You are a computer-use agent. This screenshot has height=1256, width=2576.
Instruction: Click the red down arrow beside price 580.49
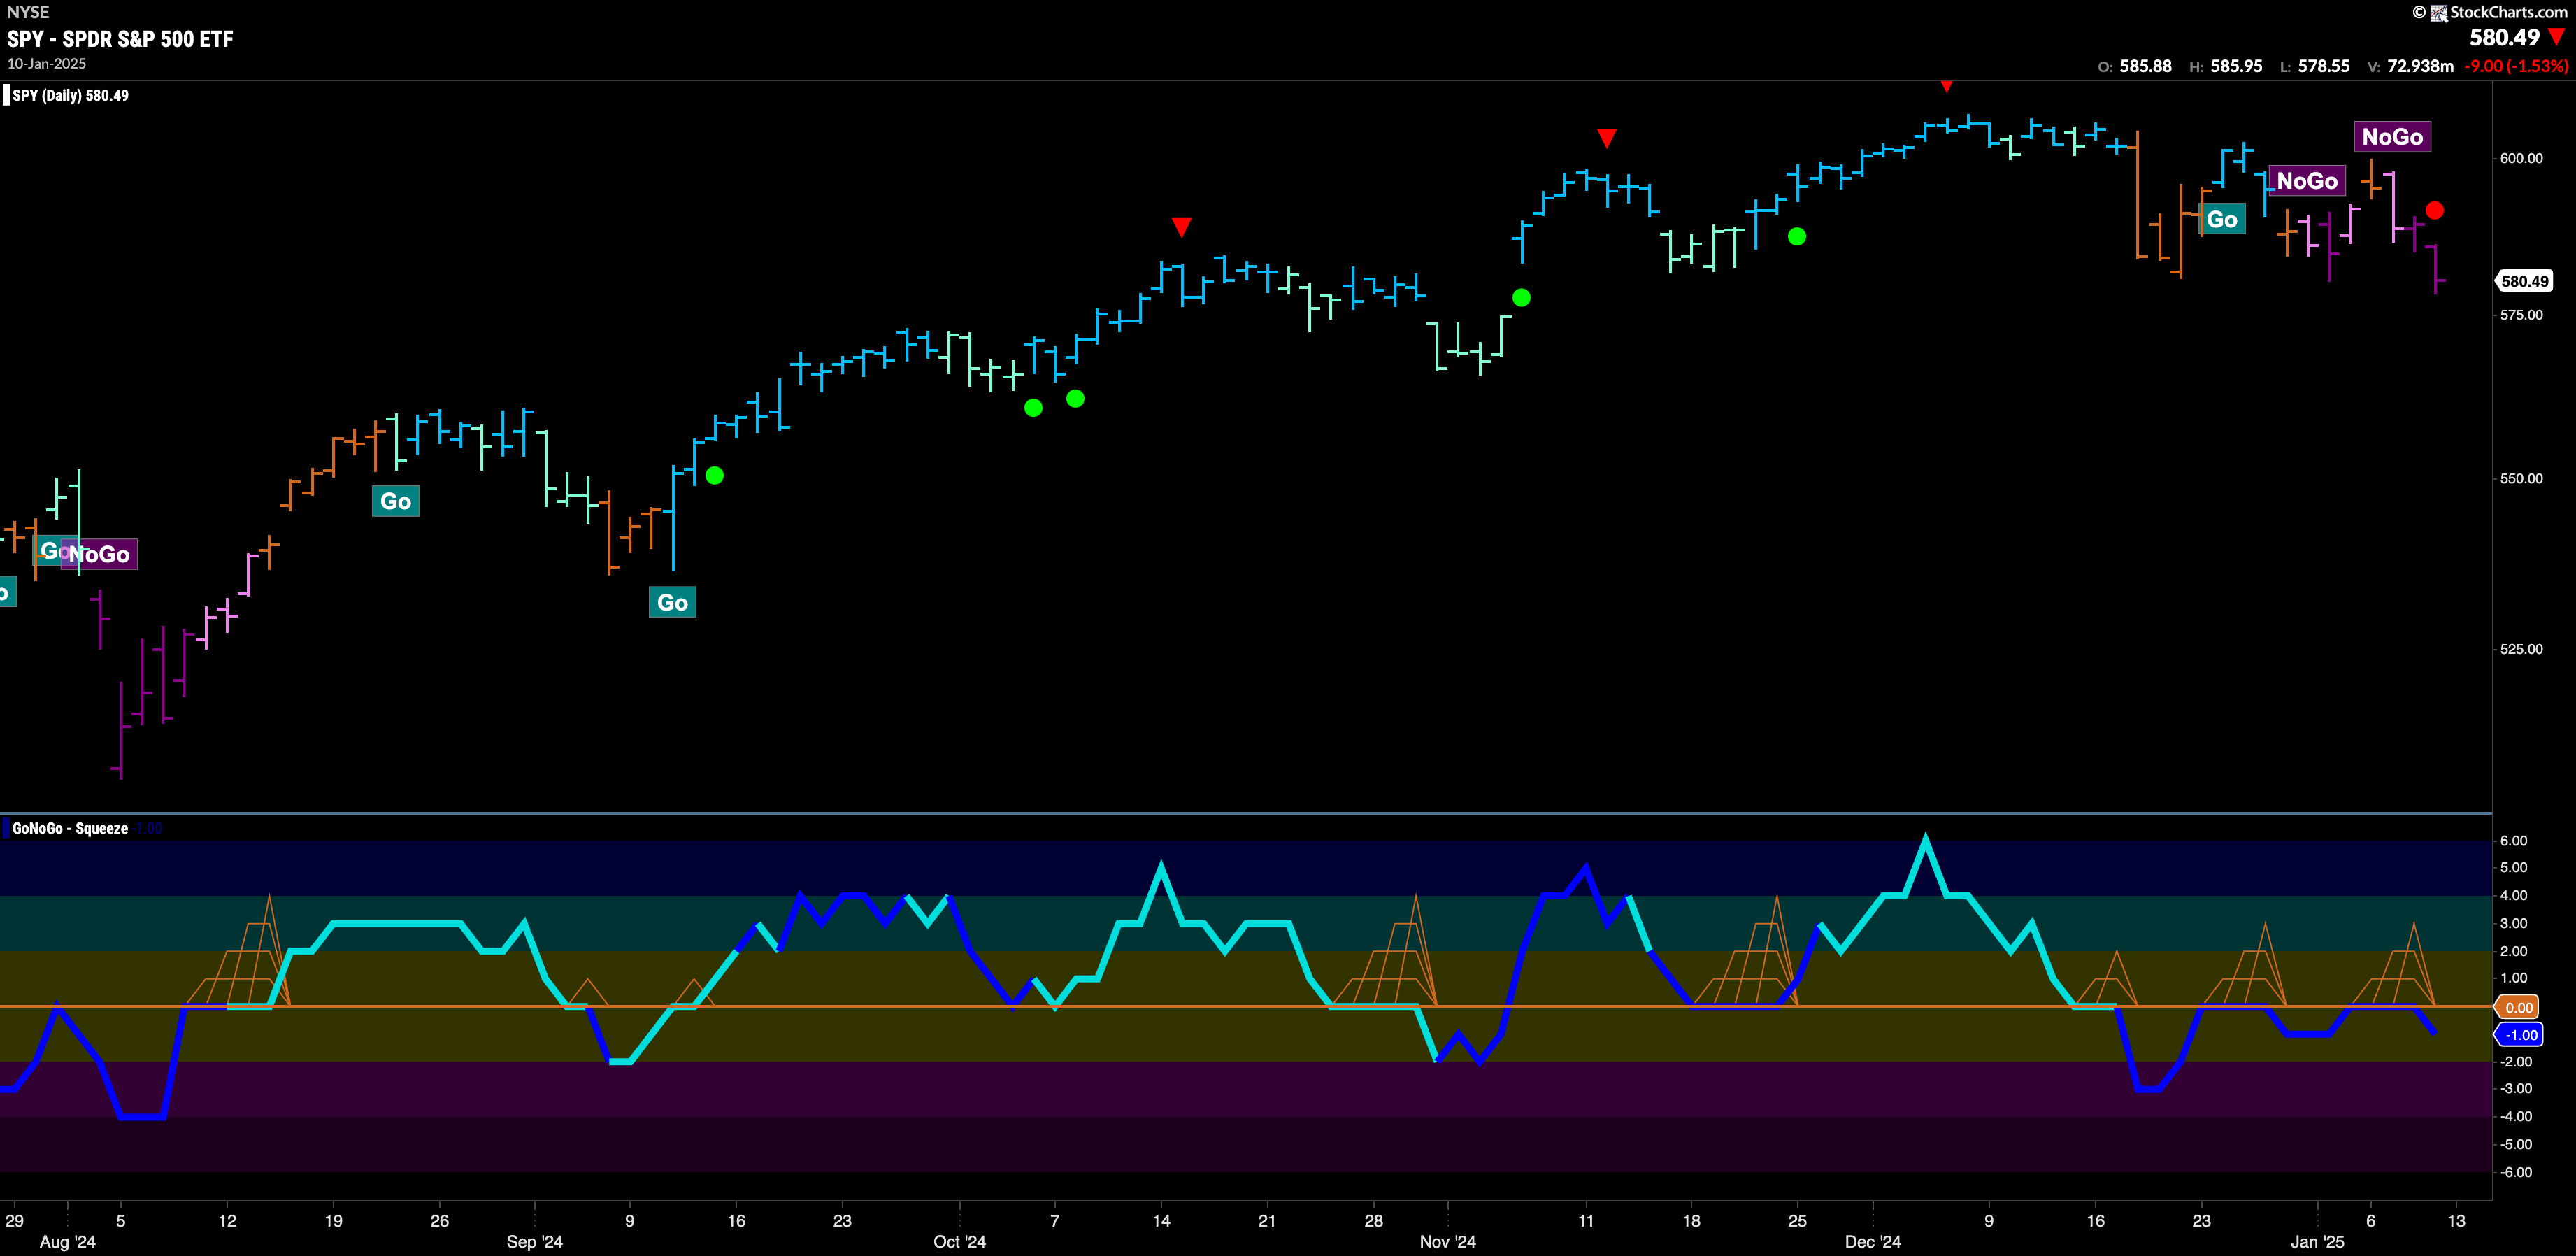[2557, 37]
